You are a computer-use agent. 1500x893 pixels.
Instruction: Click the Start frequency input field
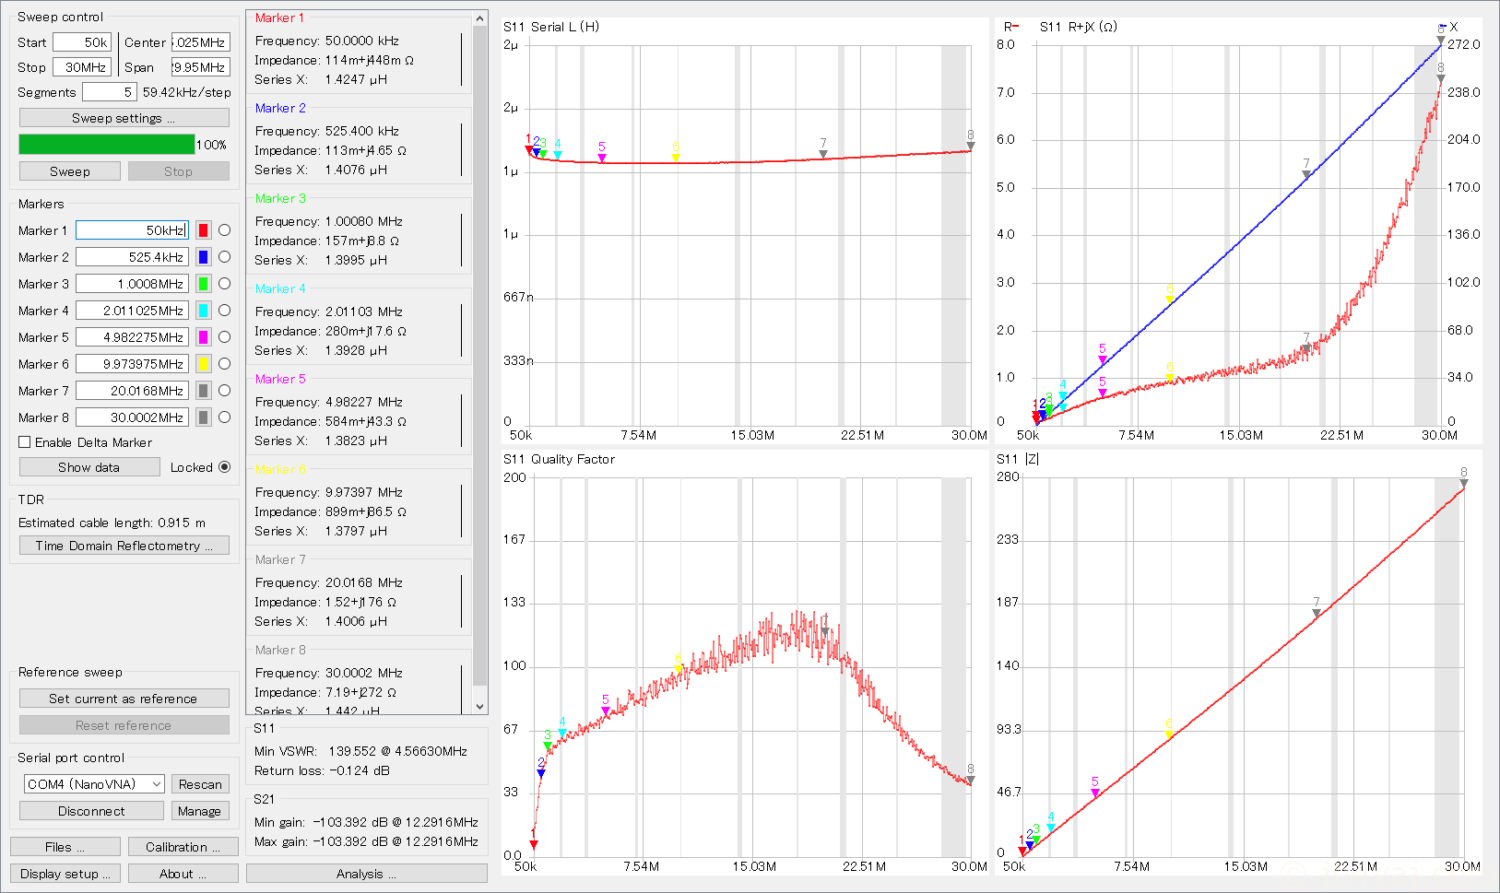82,42
